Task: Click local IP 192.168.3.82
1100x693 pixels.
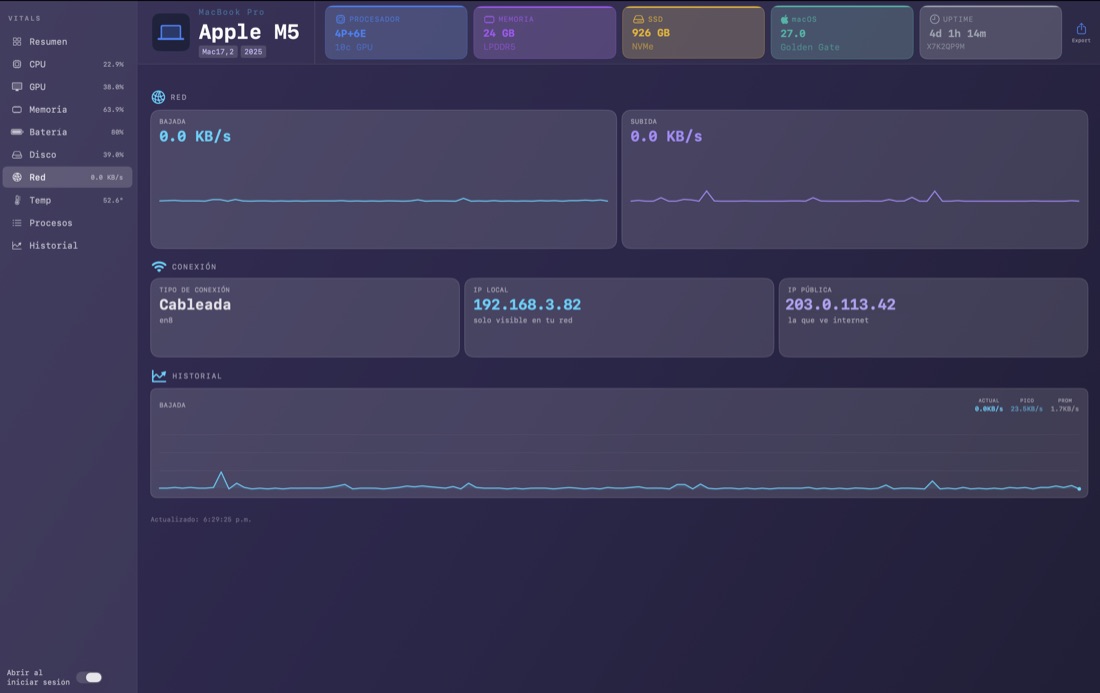Action: click(527, 305)
